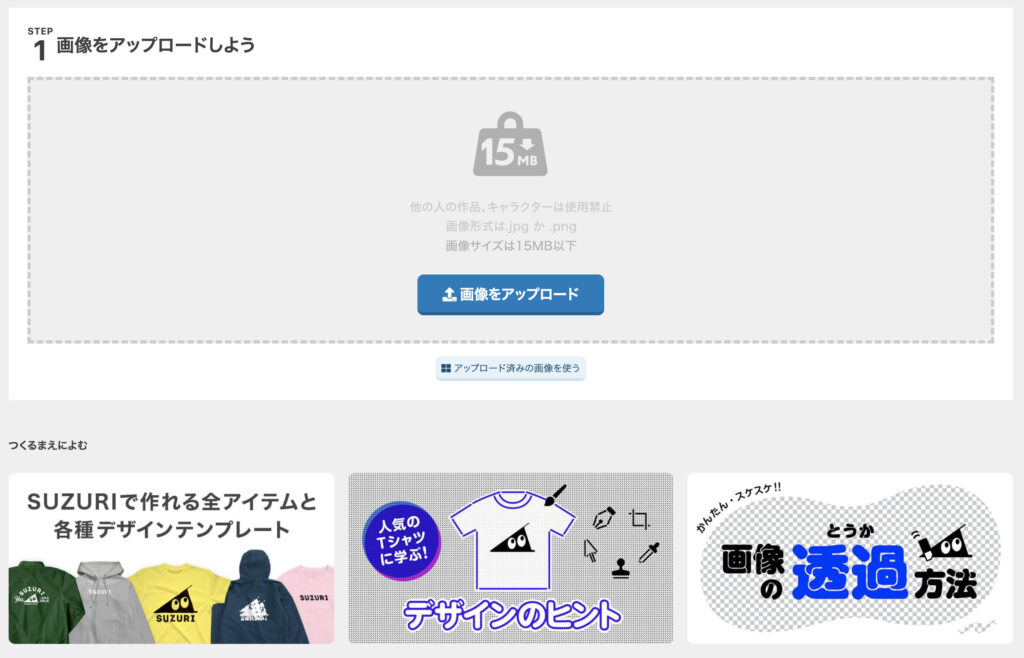This screenshot has width=1024, height=658.
Task: Click the grid icon beside アップロード済みの画像を使う
Action: pos(446,368)
